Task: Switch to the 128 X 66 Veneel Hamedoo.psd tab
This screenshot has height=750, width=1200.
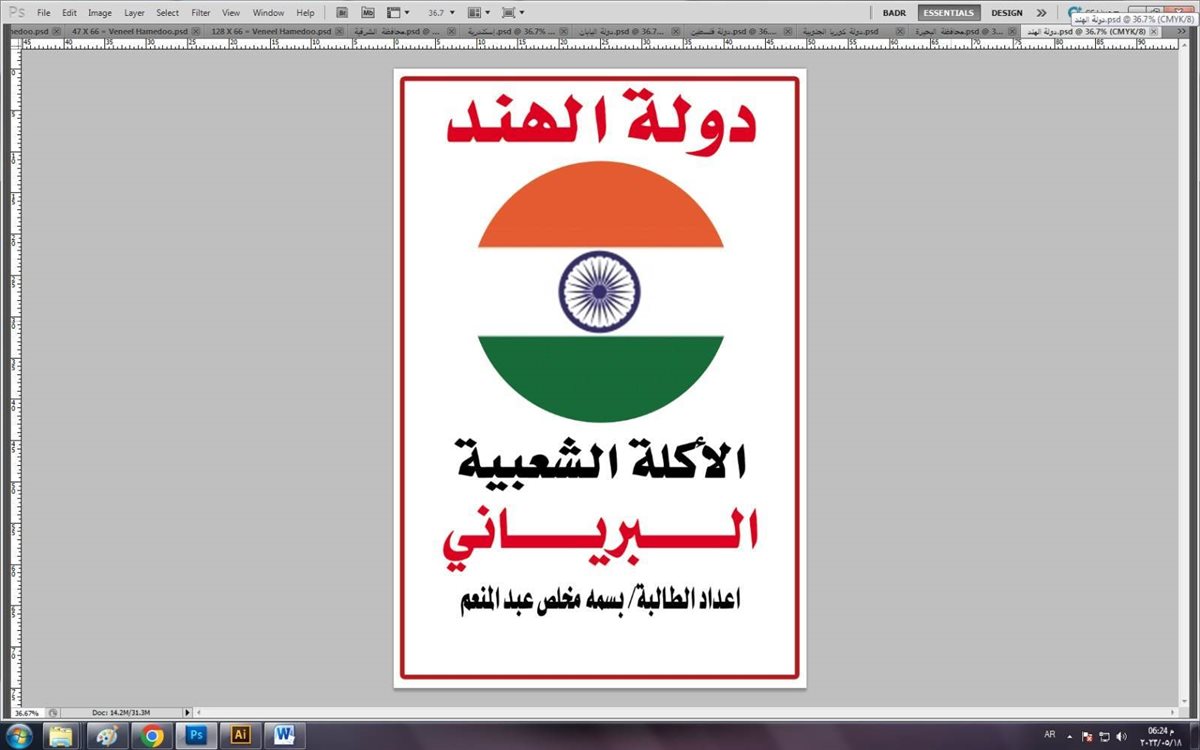Action: [x=269, y=31]
